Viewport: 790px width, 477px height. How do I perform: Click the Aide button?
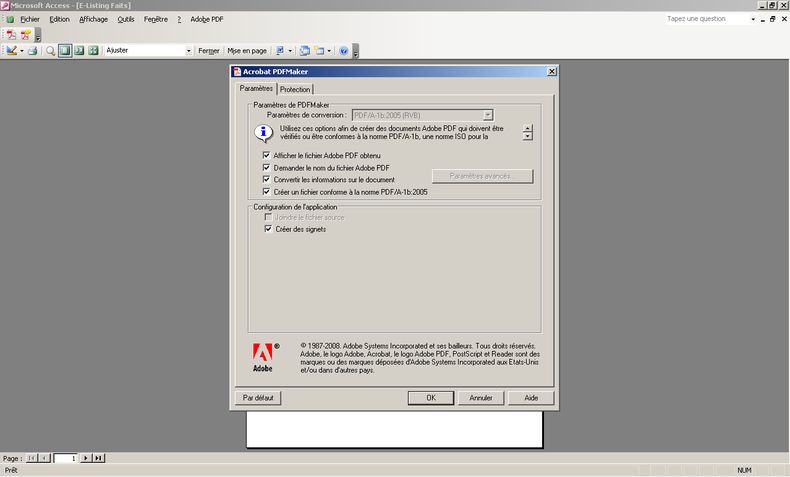point(531,398)
